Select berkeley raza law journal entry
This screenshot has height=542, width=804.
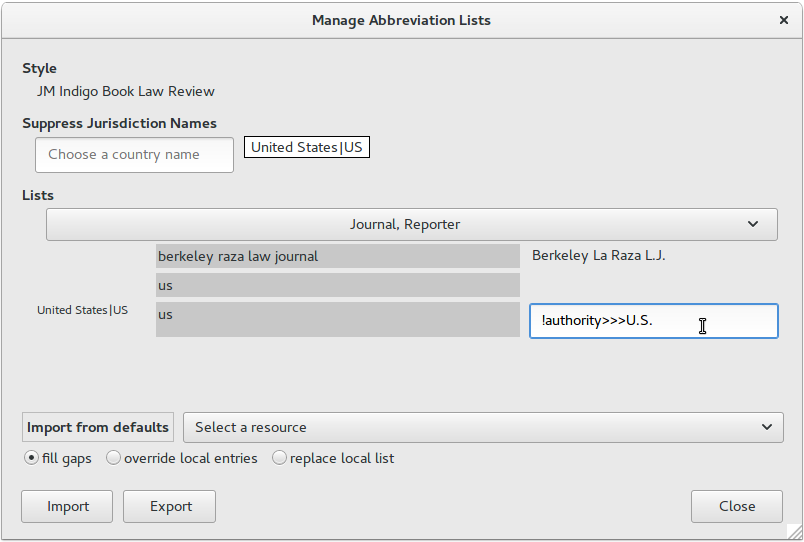click(x=338, y=256)
